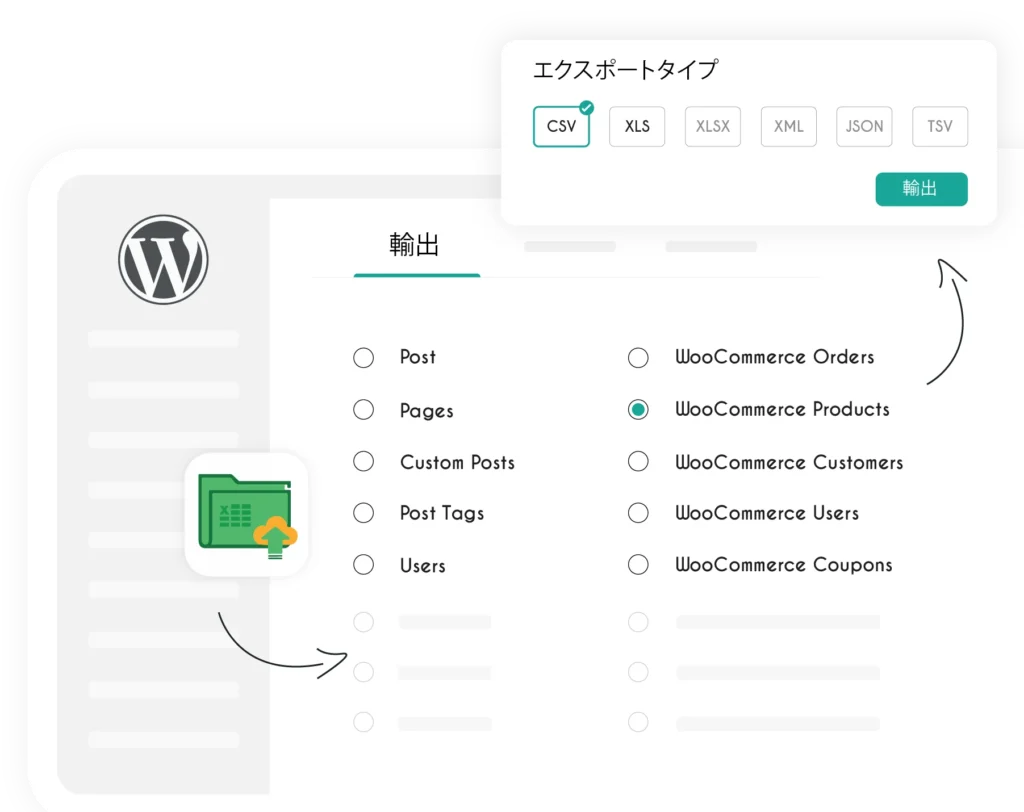This screenshot has height=812, width=1024.
Task: Select the Post radio button
Action: (x=364, y=358)
